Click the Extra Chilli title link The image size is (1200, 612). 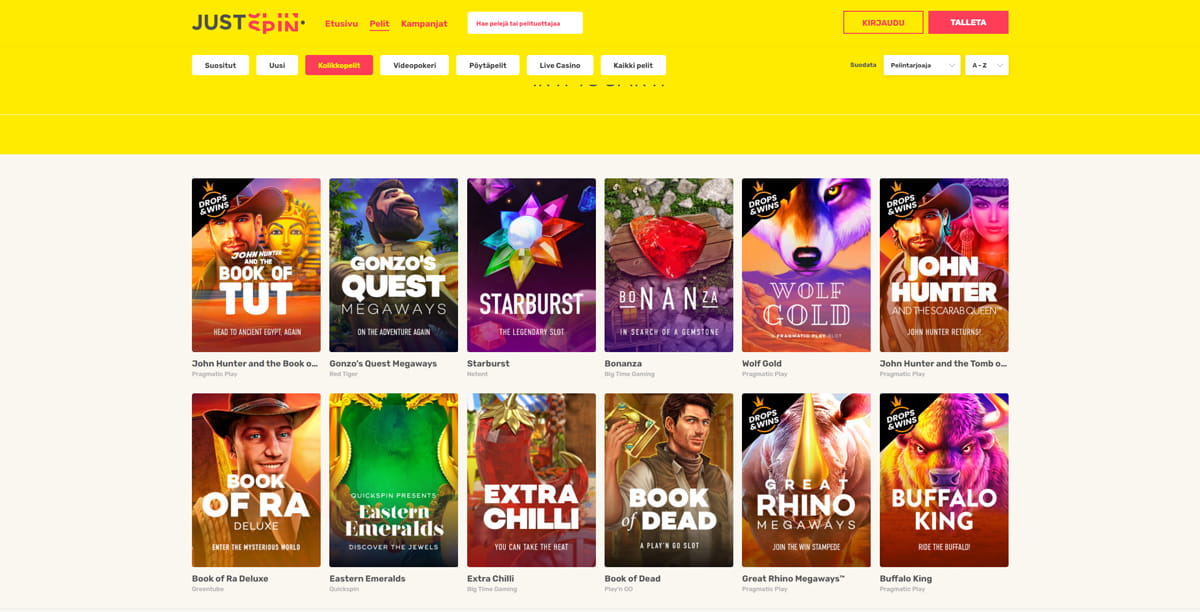[x=490, y=578]
